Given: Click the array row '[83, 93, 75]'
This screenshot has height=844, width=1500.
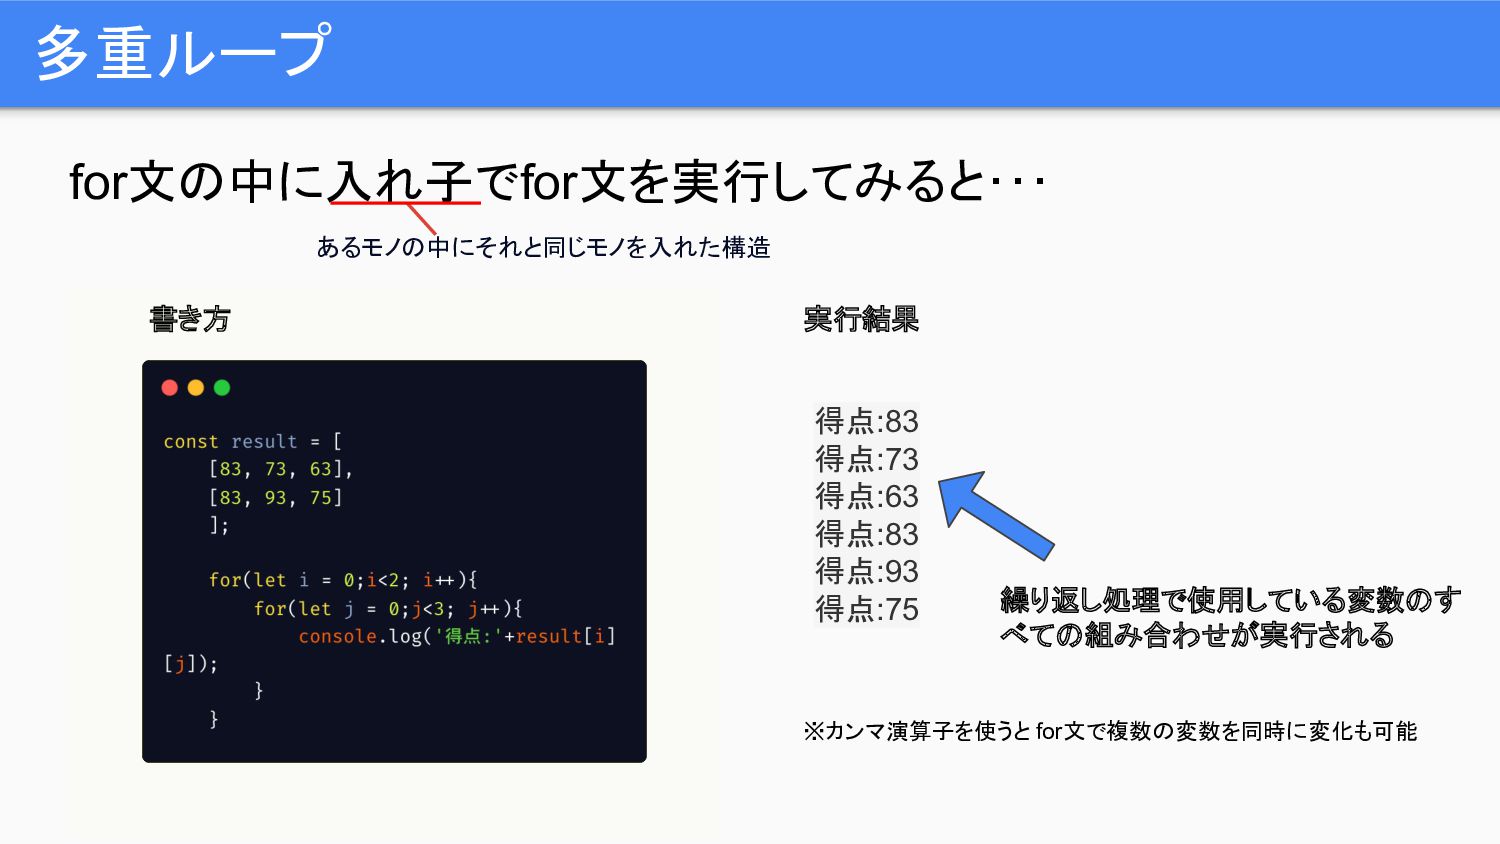Looking at the screenshot, I should click(276, 497).
